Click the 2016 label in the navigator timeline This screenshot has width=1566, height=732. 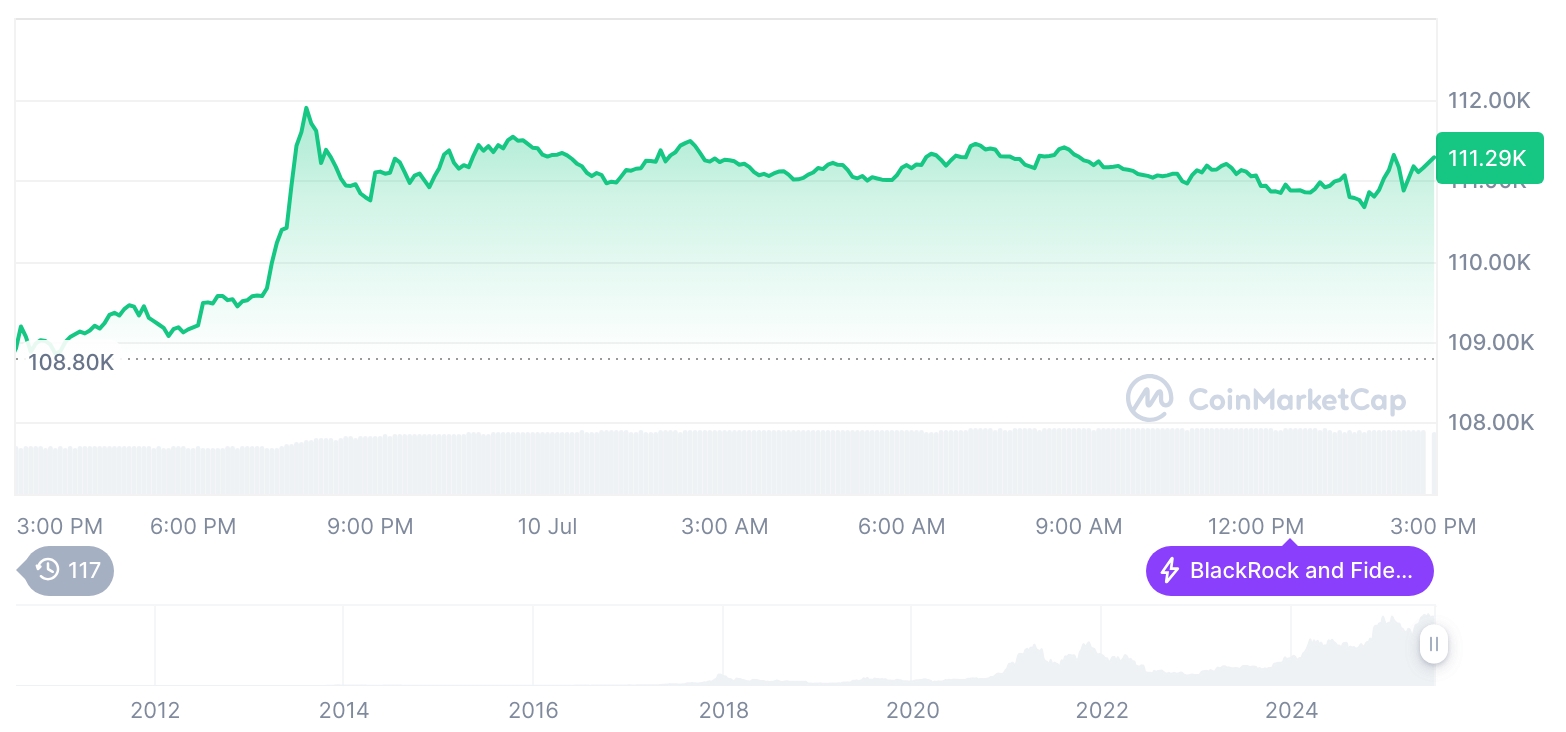533,710
